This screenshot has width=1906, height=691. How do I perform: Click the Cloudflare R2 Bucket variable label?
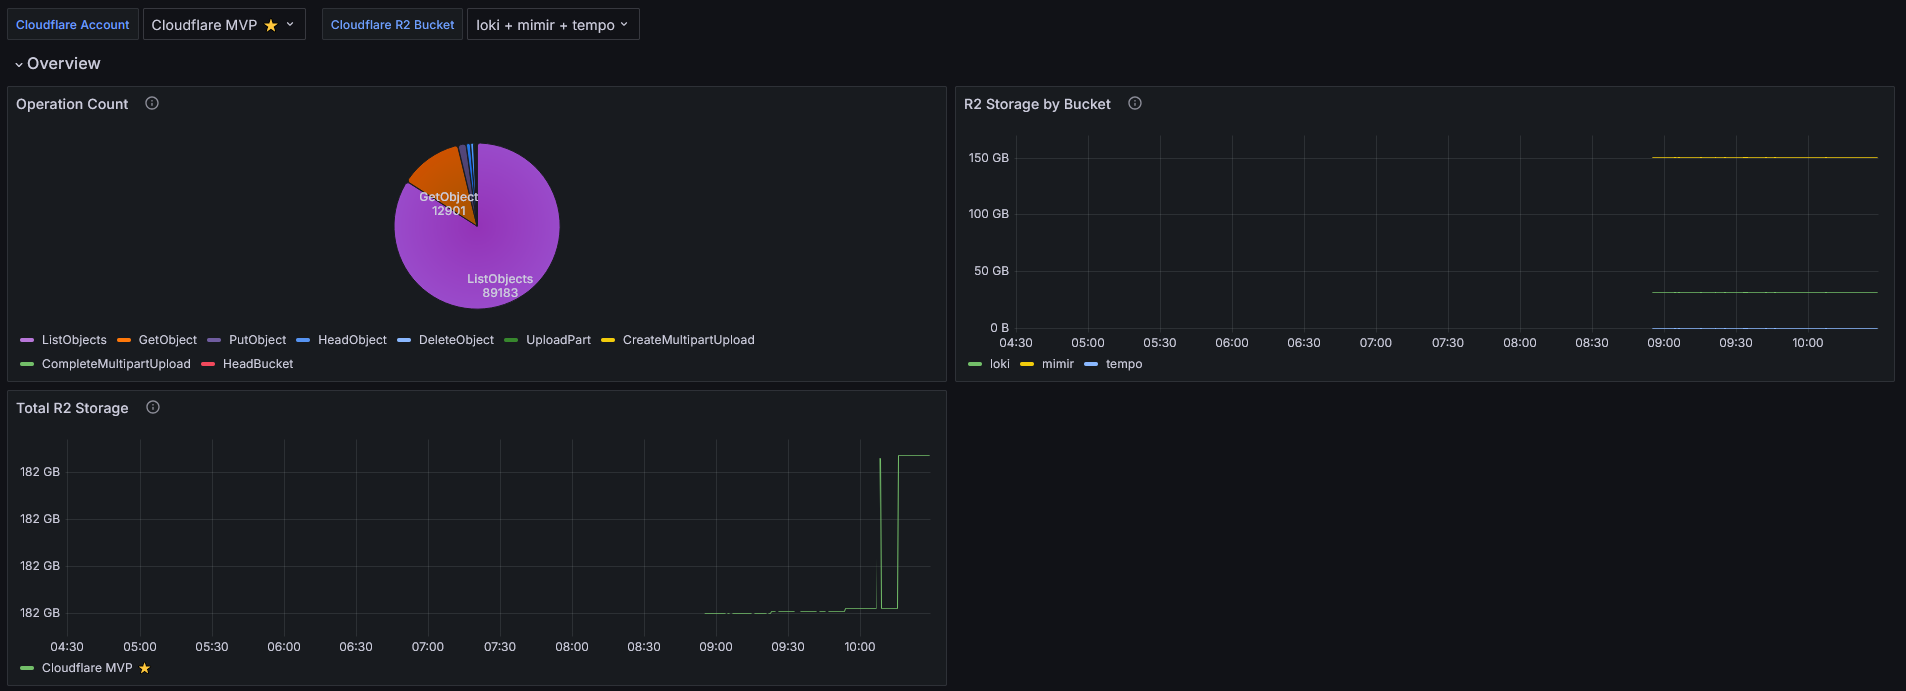coord(392,25)
